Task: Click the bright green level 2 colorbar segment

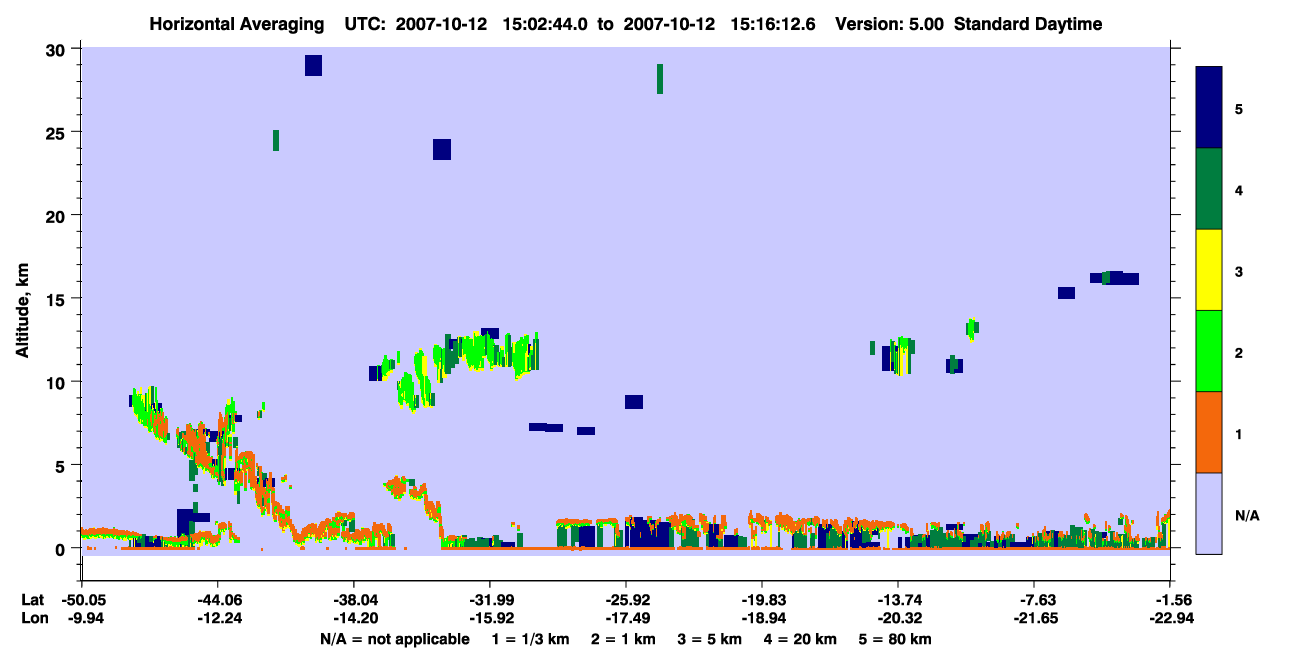Action: [x=1209, y=351]
